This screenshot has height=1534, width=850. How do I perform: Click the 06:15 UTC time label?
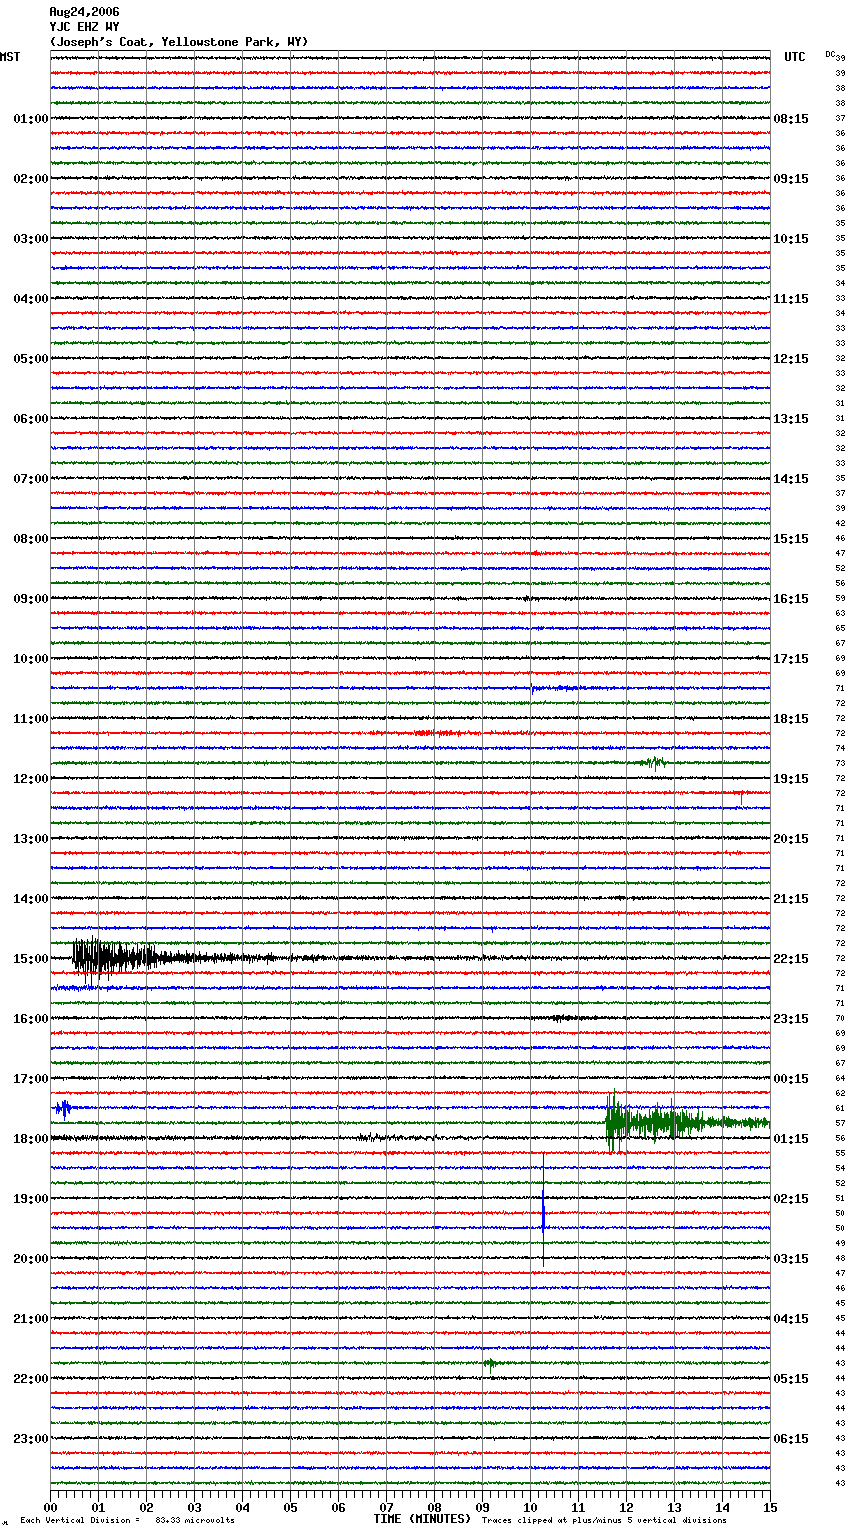(x=791, y=1439)
